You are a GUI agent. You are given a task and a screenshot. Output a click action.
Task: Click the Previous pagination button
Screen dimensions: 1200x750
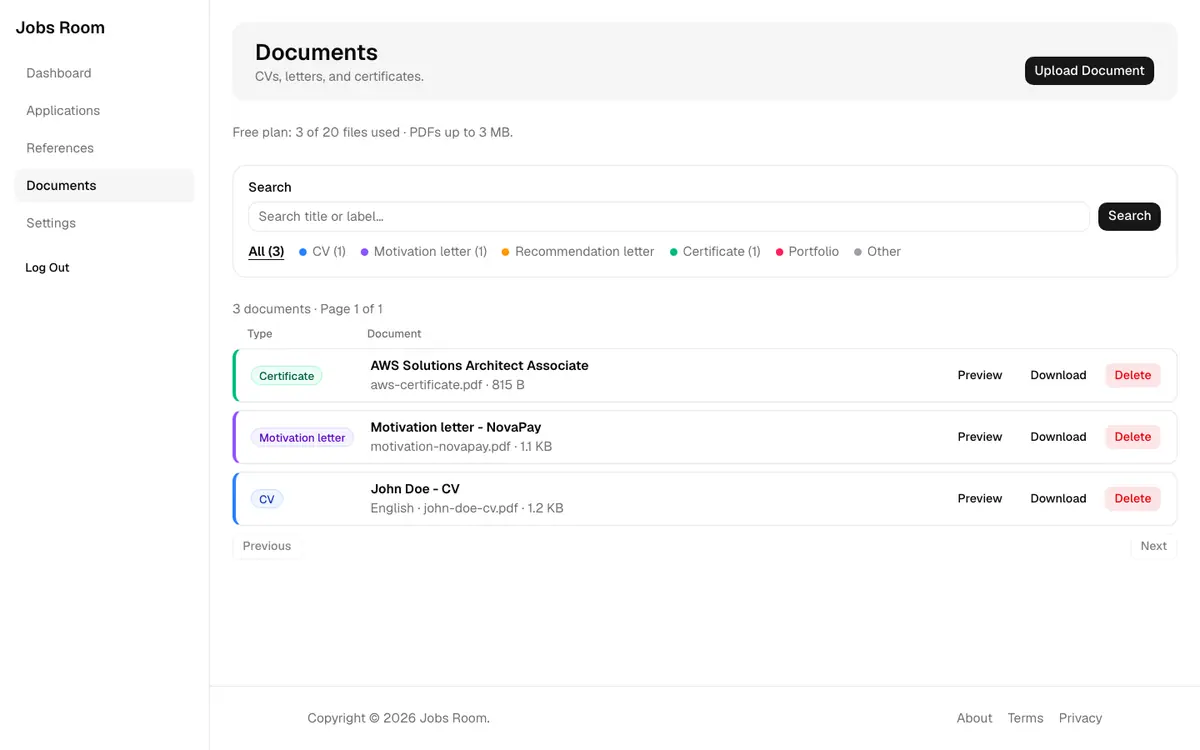click(267, 546)
